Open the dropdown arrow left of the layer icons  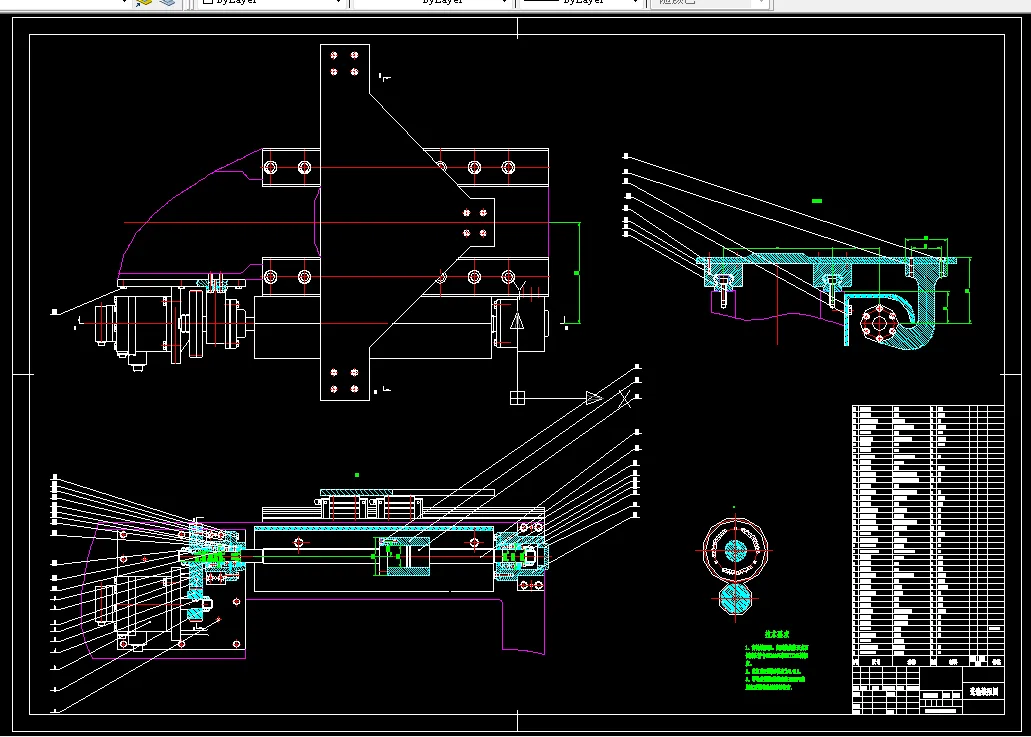pyautogui.click(x=124, y=3)
